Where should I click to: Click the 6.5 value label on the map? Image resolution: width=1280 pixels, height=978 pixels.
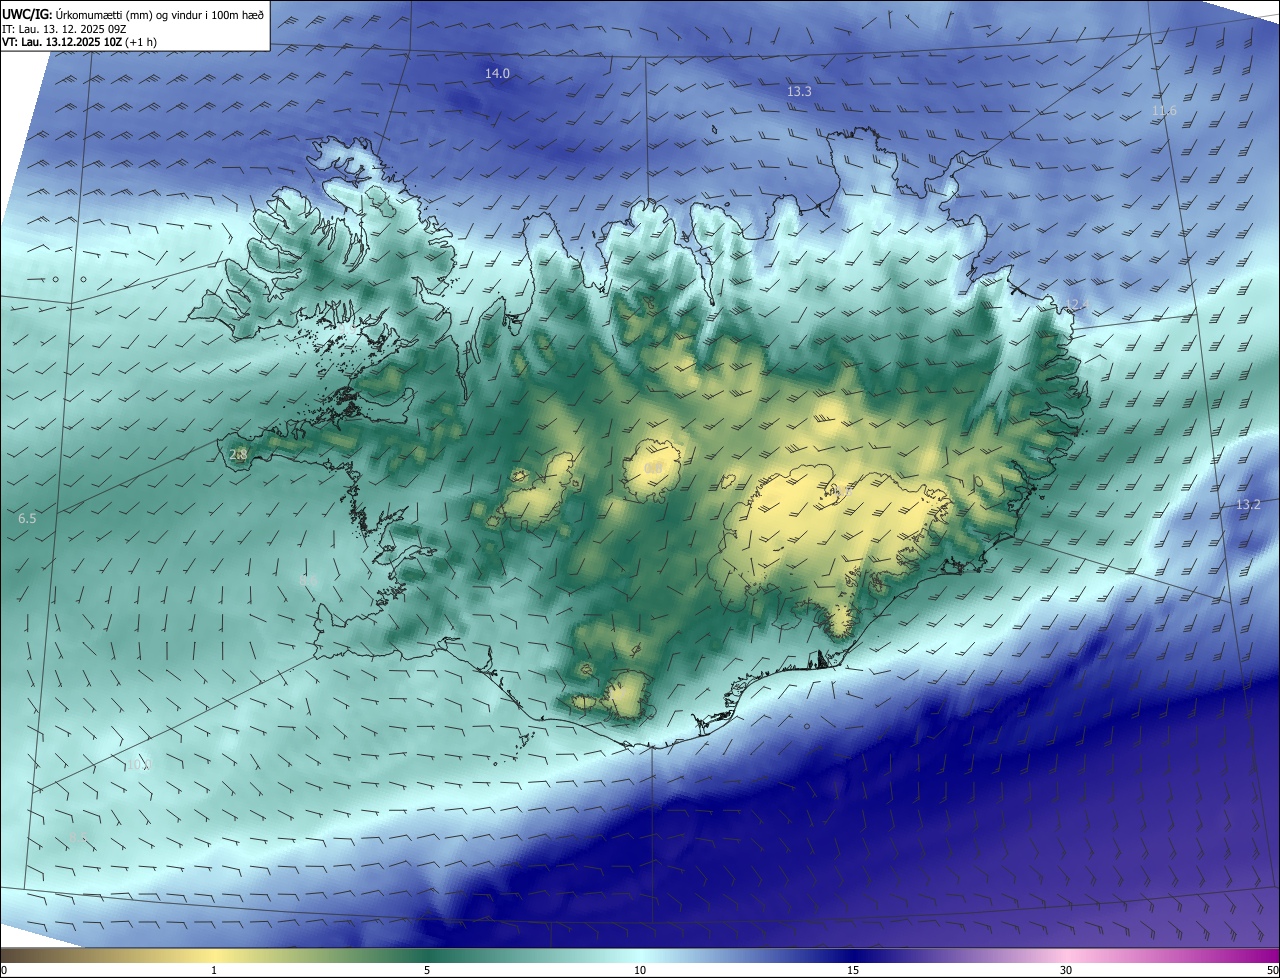pyautogui.click(x=27, y=519)
